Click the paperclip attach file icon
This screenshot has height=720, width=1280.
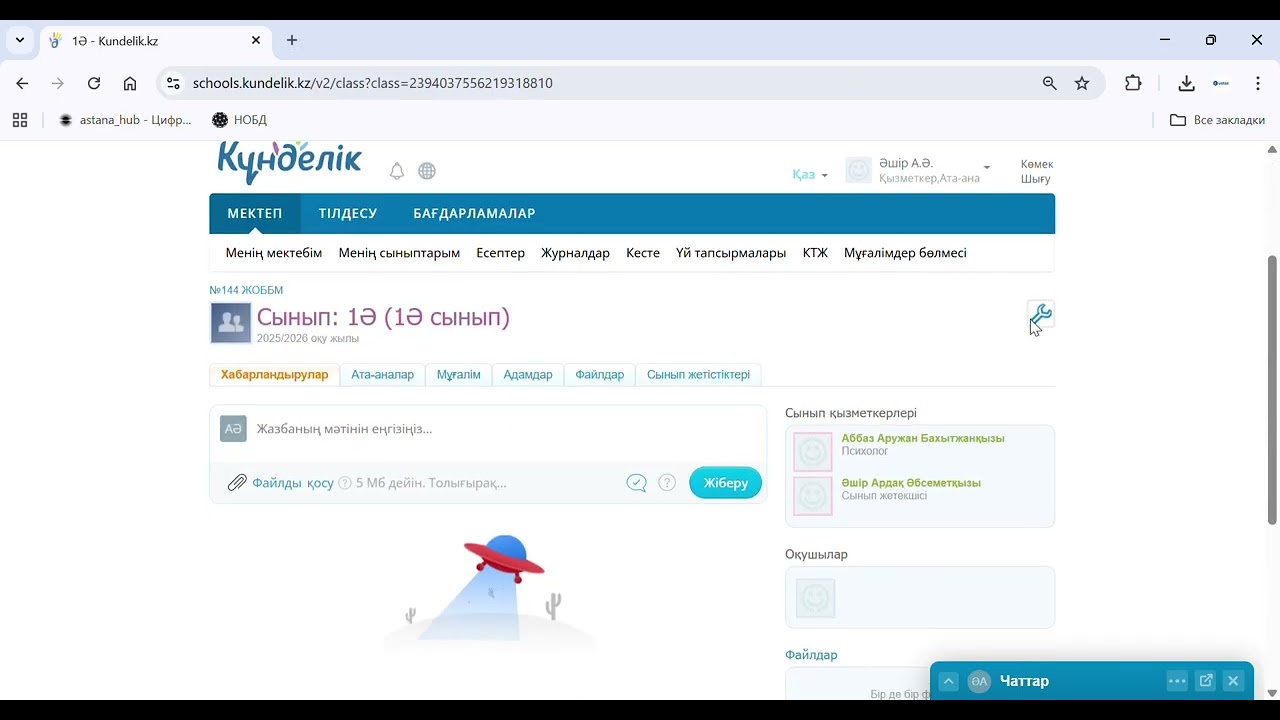(x=237, y=483)
